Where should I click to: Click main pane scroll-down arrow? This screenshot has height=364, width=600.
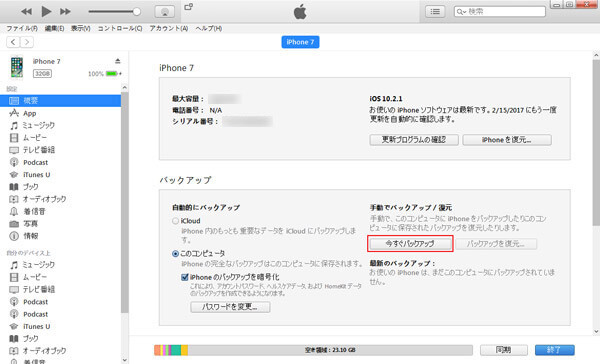click(x=596, y=331)
